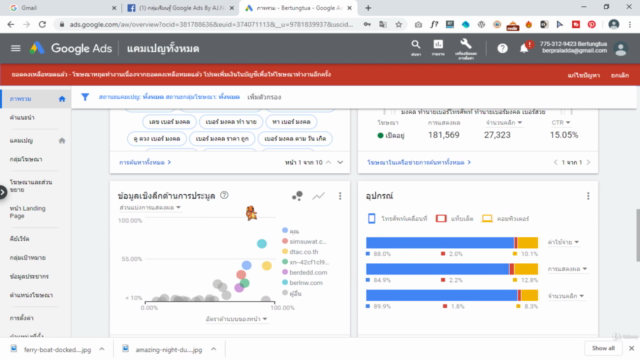Click the page vertical scrollbar
This screenshot has height=360, width=640.
point(638,235)
